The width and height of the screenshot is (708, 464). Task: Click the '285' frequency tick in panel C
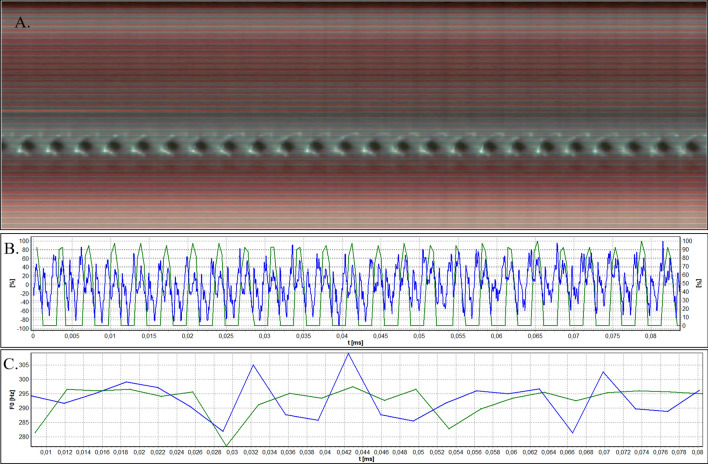click(x=24, y=423)
